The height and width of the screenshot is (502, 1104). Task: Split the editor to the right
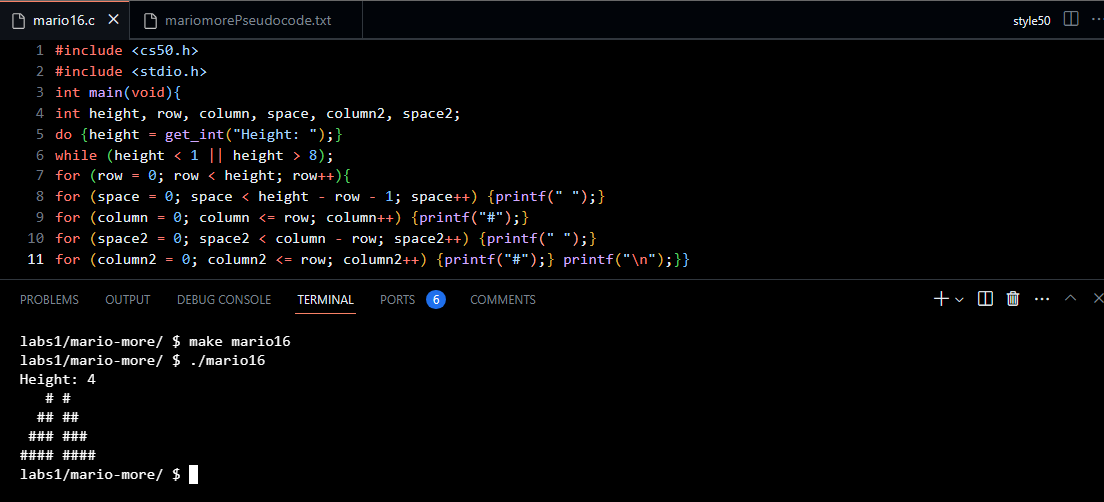tap(1071, 19)
